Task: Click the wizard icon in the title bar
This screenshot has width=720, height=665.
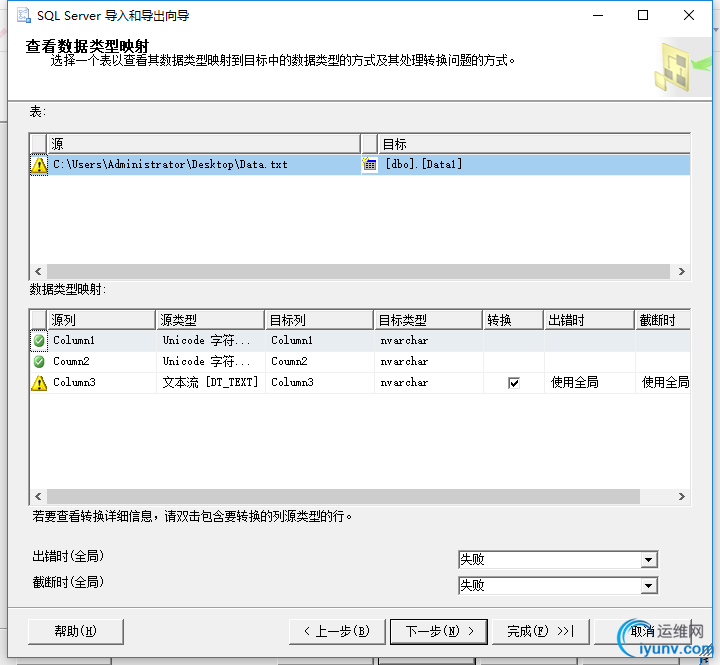Action: tap(24, 15)
